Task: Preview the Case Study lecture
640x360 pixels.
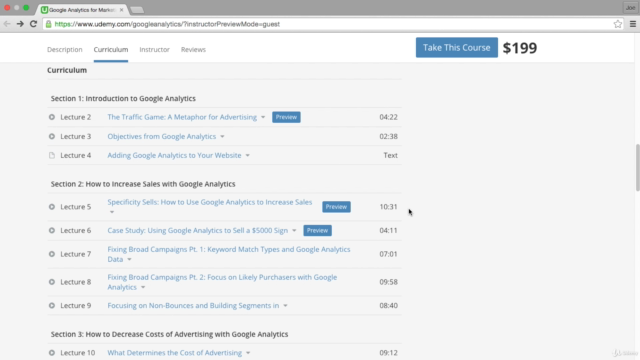Action: click(318, 231)
